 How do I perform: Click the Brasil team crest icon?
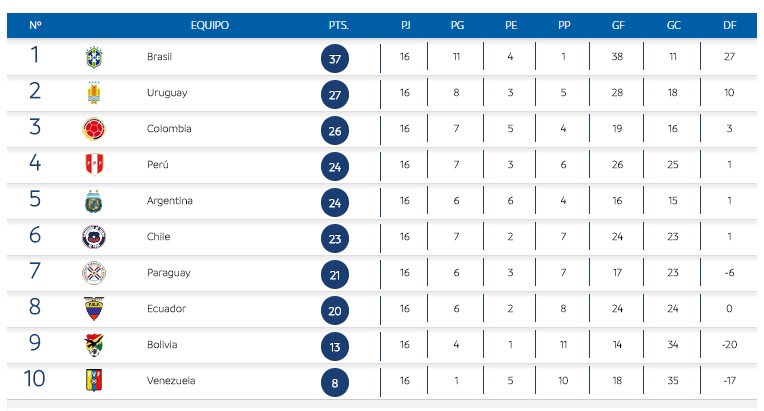point(94,57)
